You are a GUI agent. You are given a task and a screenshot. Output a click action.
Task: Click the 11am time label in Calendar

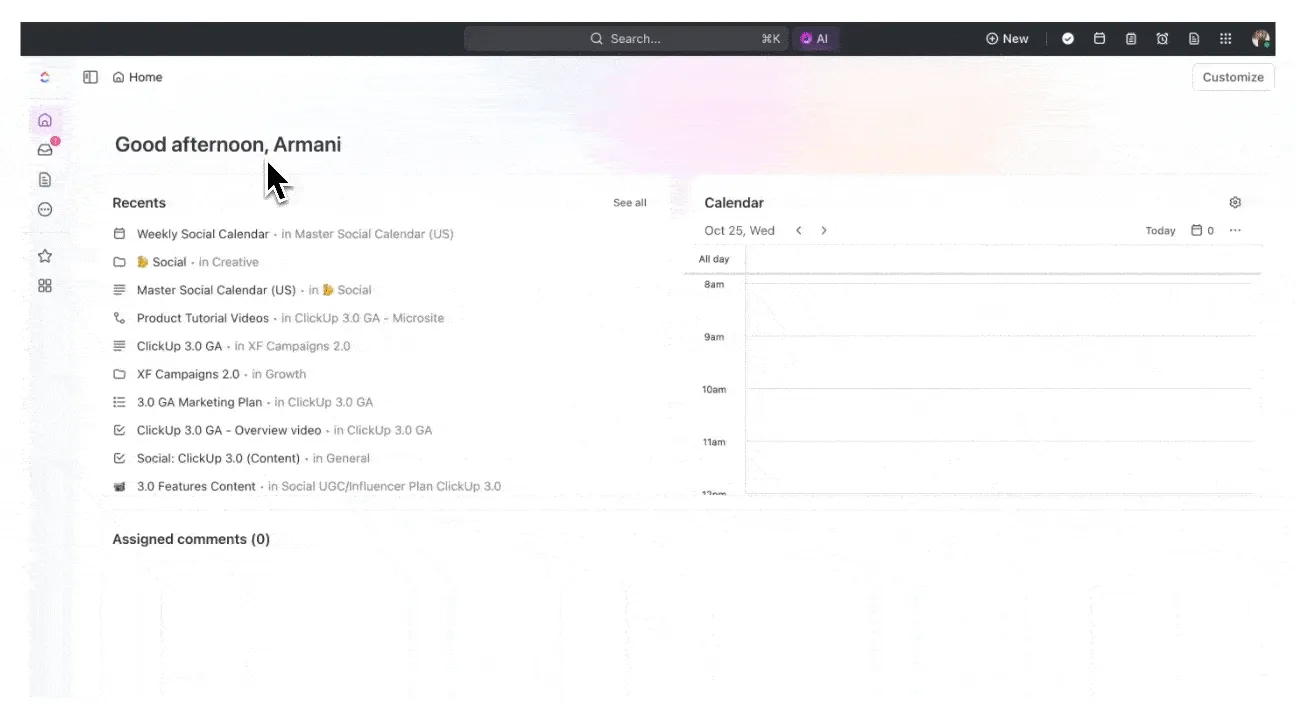point(714,442)
